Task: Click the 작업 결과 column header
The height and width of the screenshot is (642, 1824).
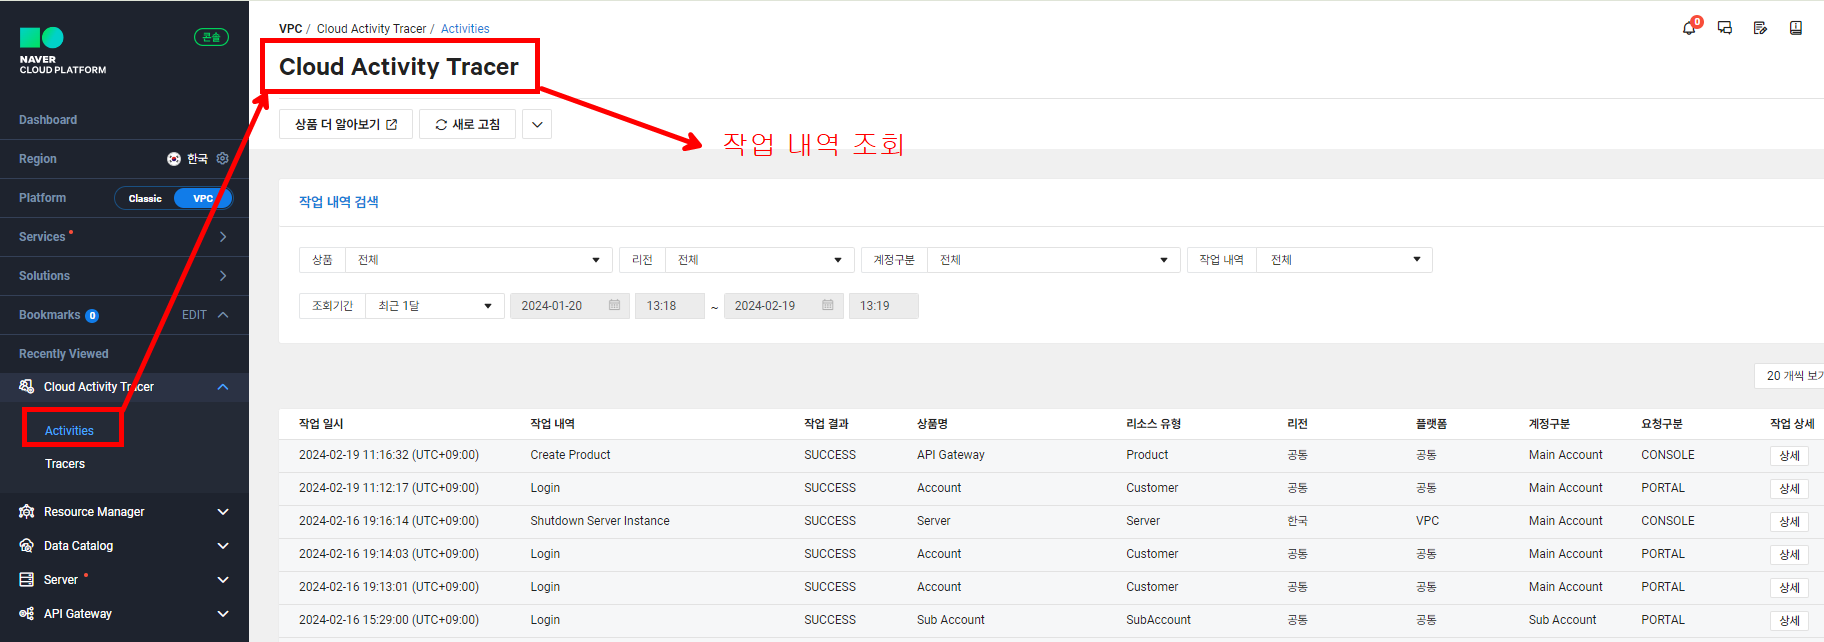Action: tap(826, 424)
